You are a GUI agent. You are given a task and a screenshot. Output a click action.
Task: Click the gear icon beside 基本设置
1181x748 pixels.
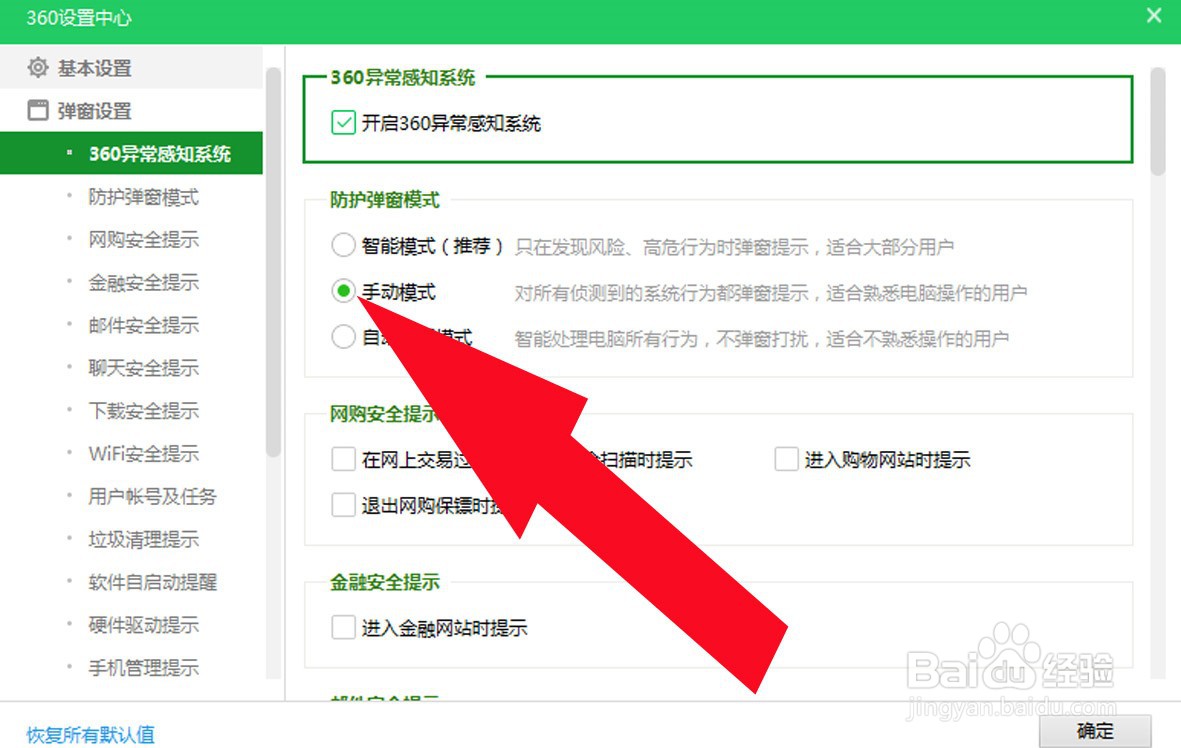pos(38,68)
